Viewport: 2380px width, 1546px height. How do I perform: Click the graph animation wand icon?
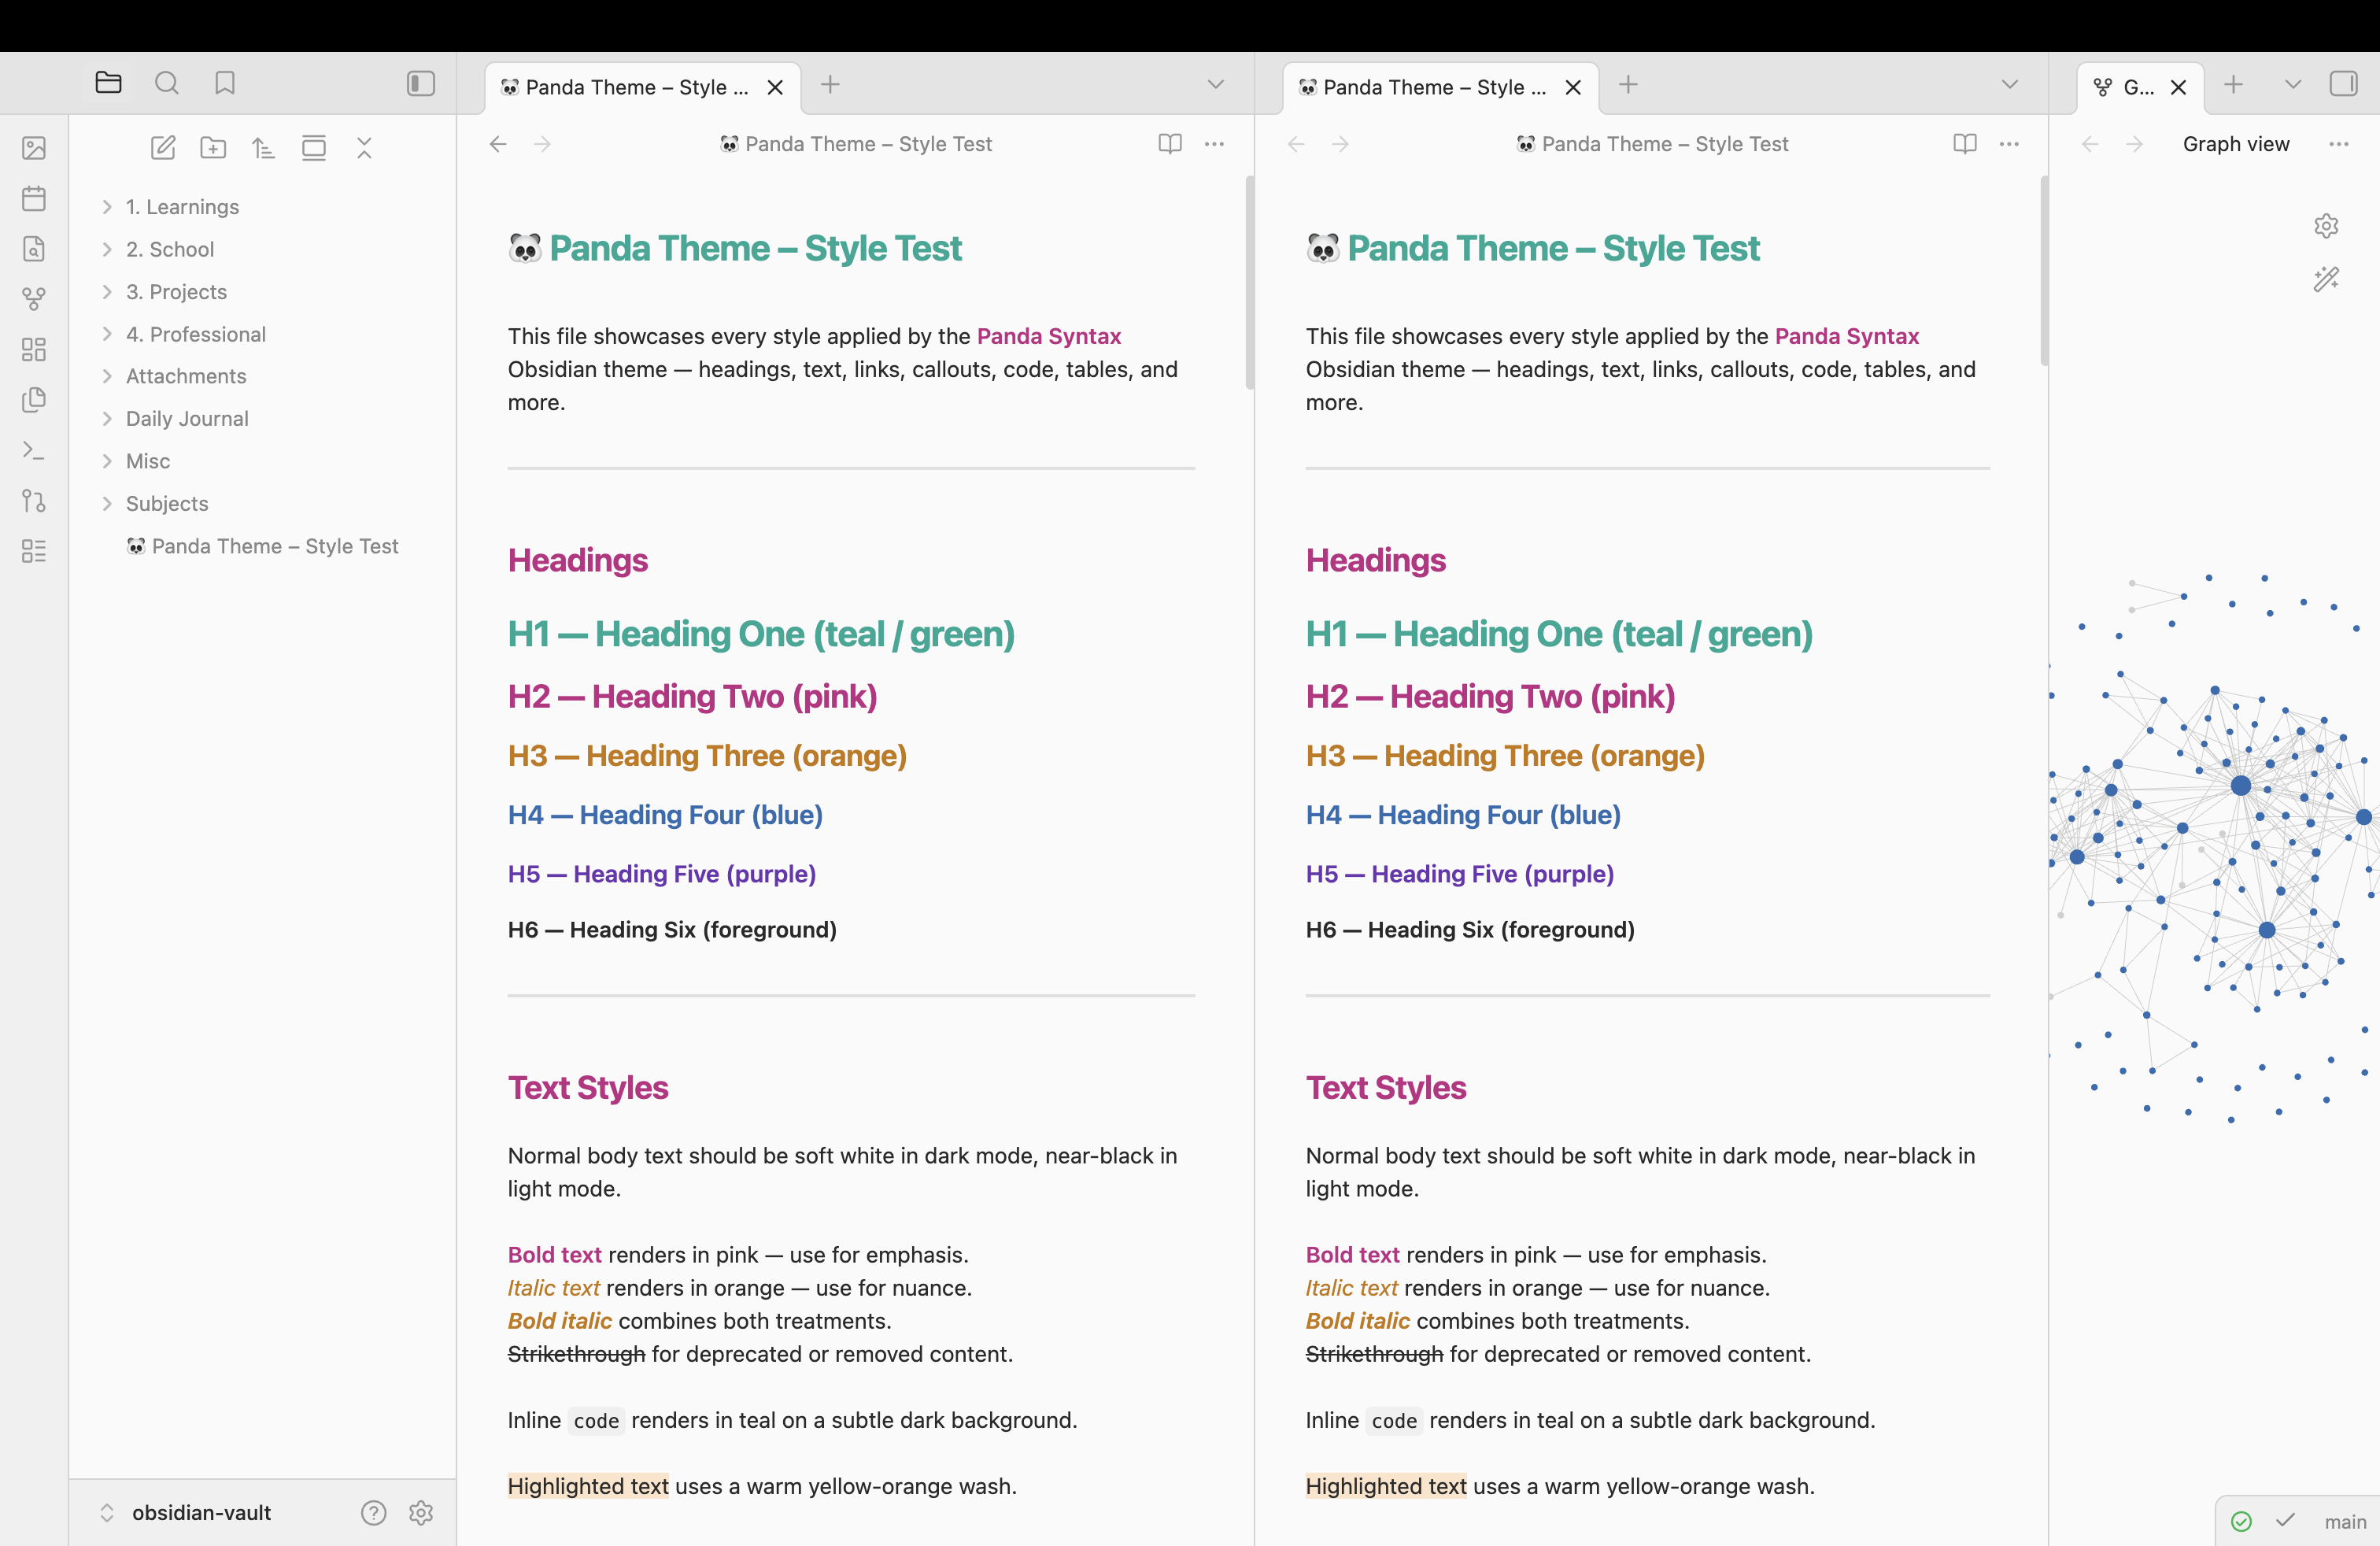(2326, 279)
